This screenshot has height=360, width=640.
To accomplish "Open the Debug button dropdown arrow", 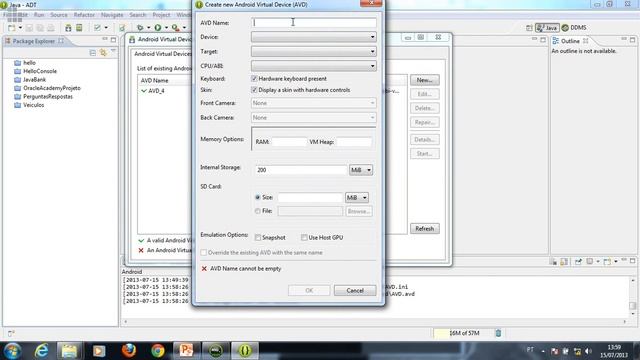I will [148, 28].
